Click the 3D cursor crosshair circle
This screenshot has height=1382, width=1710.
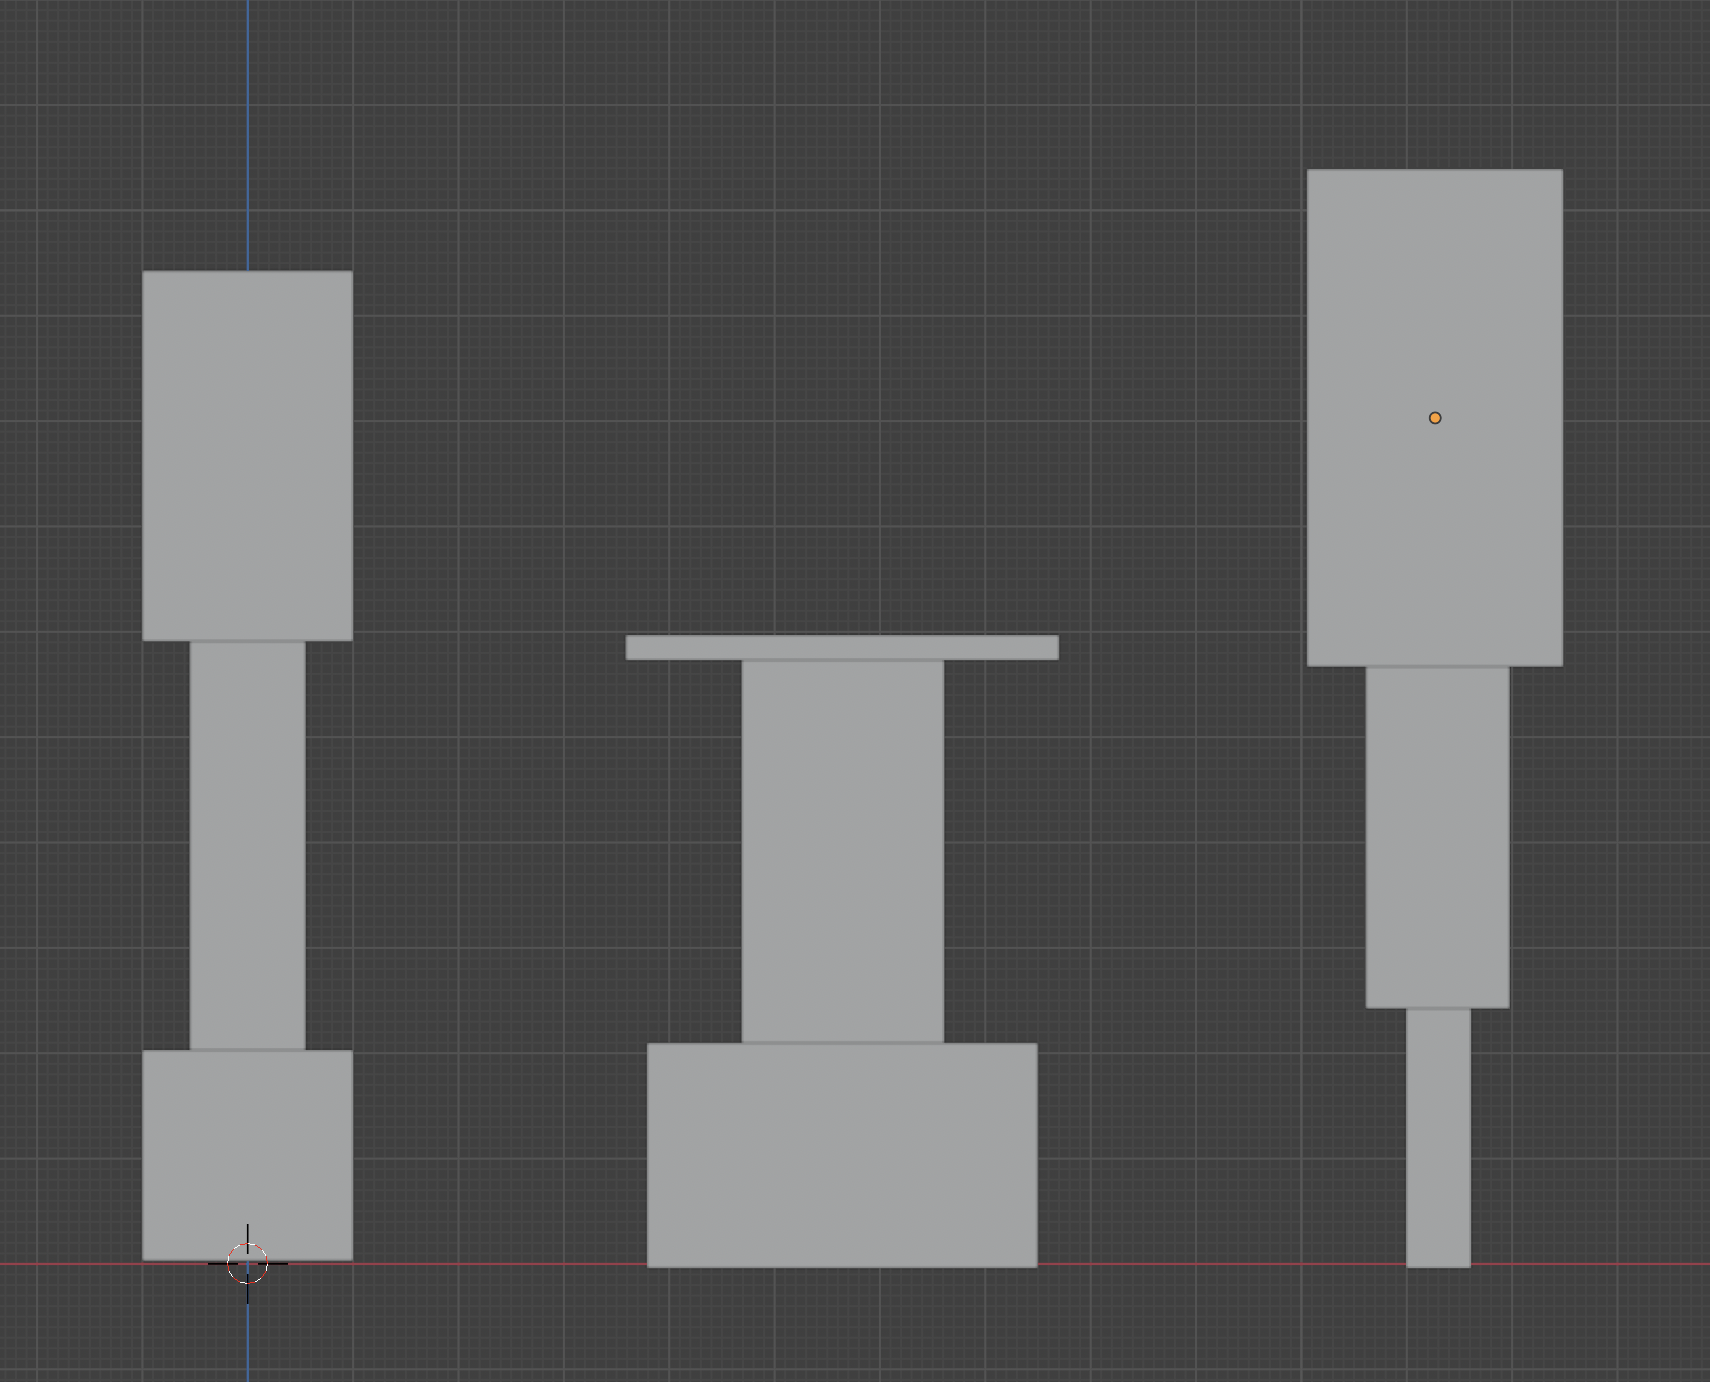(x=248, y=1264)
